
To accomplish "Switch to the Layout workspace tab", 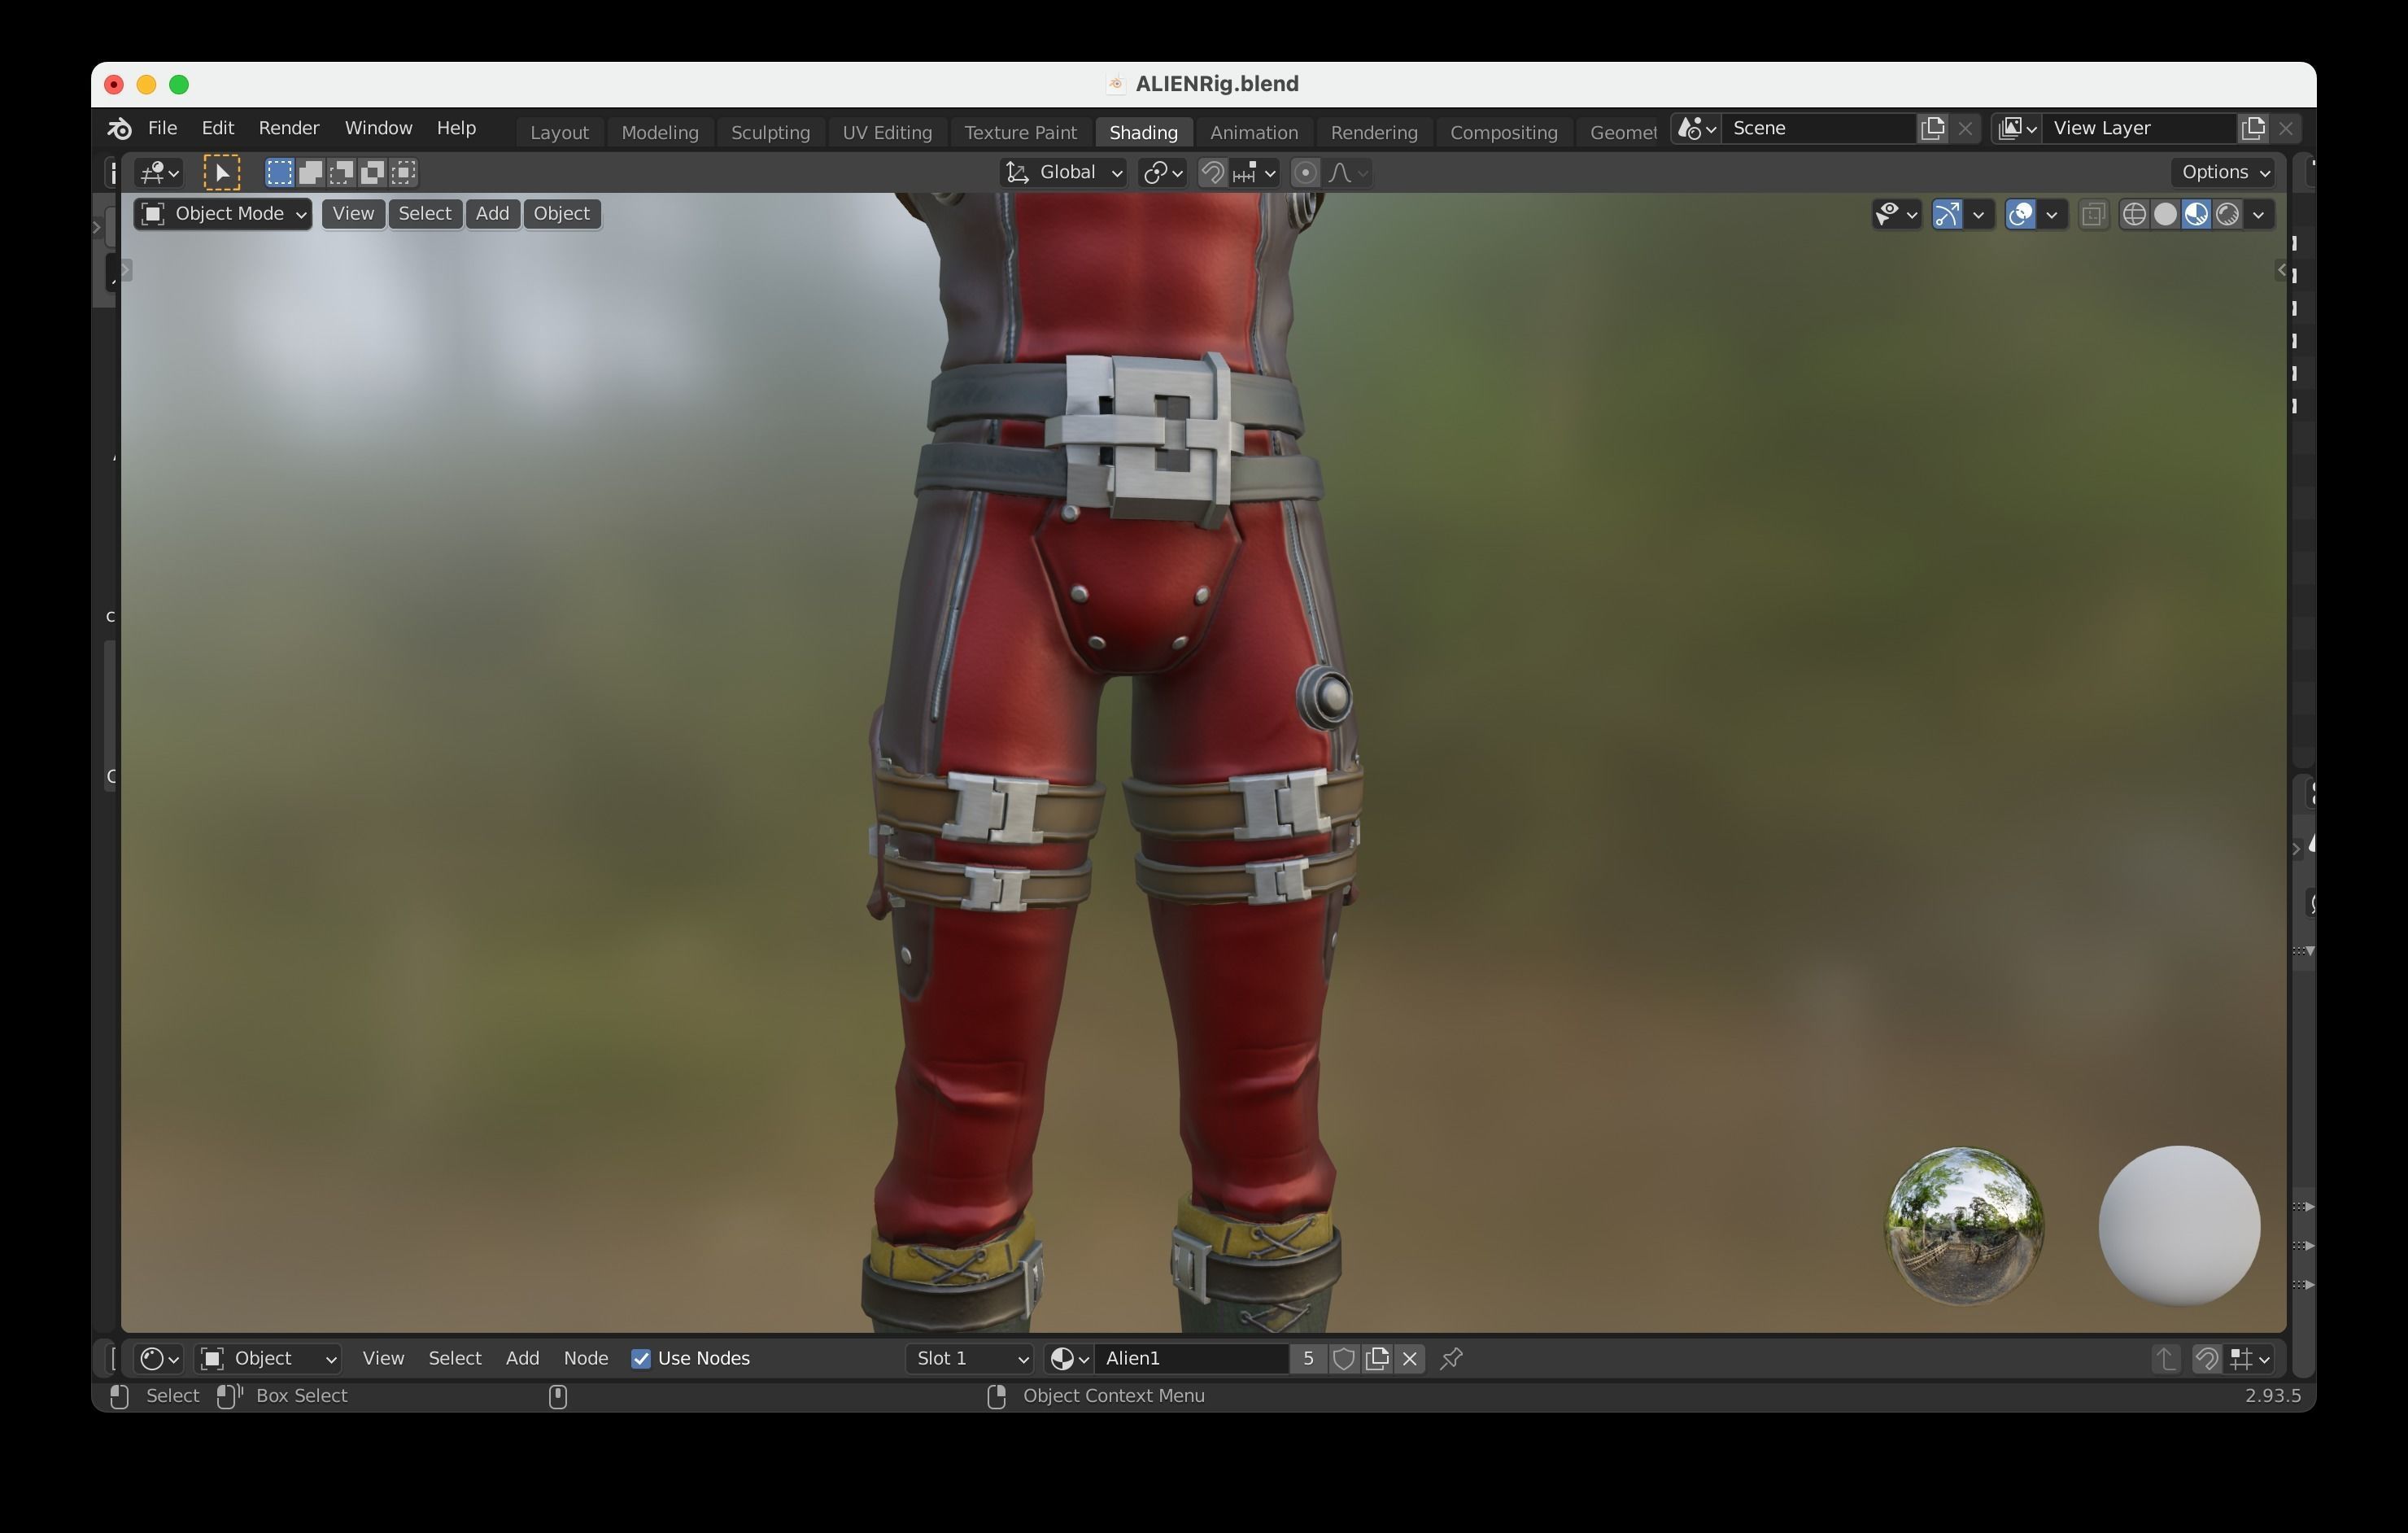I will (559, 133).
